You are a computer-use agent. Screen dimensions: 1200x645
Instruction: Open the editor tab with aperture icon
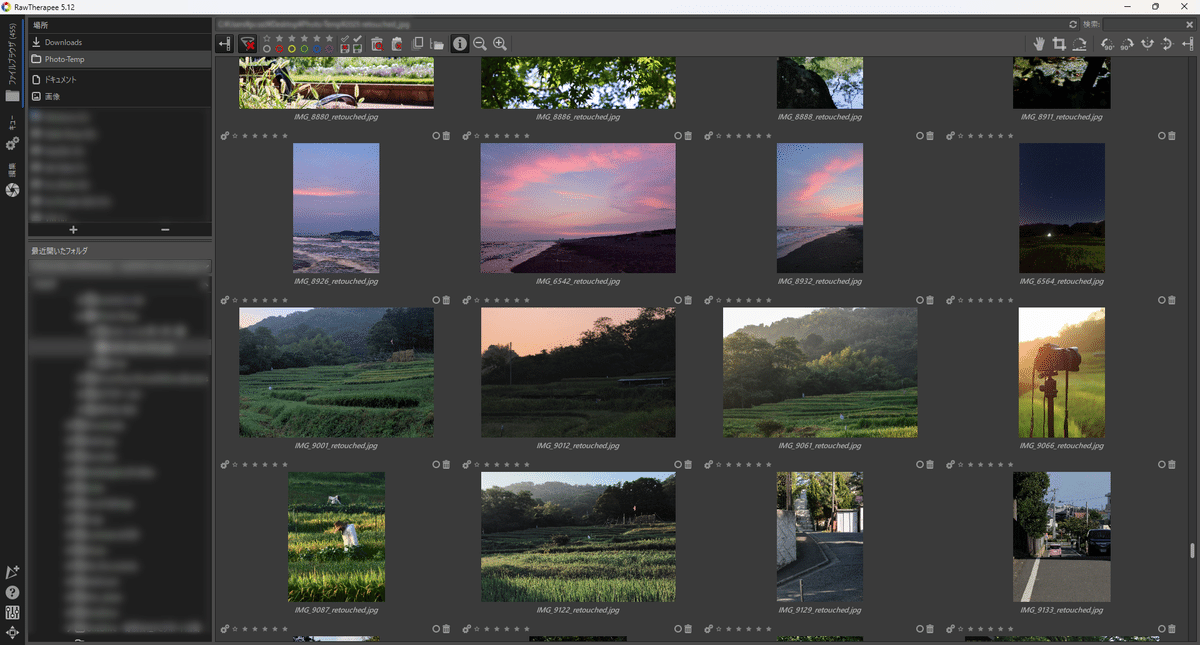pos(13,190)
